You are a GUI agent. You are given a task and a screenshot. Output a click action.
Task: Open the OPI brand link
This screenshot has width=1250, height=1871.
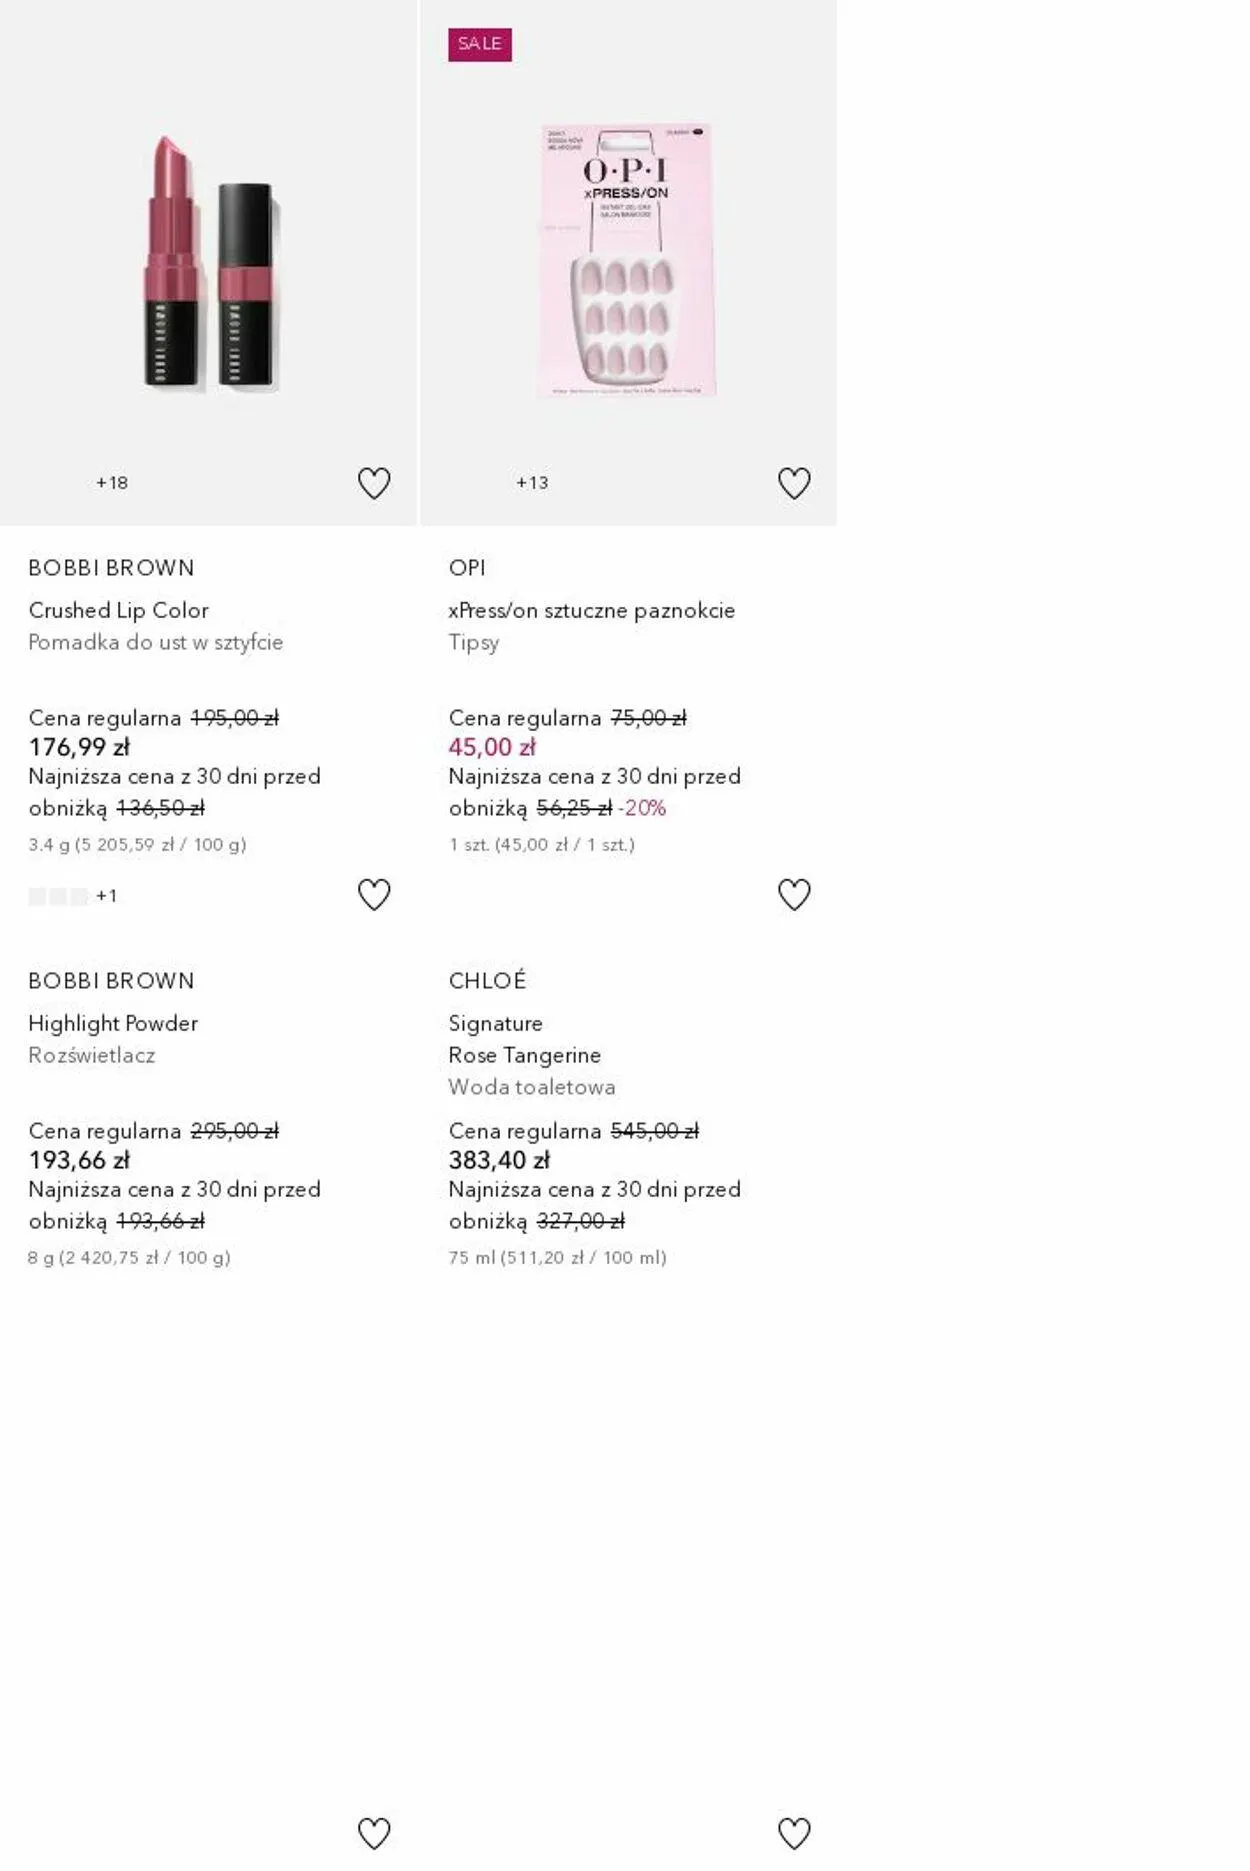467,568
